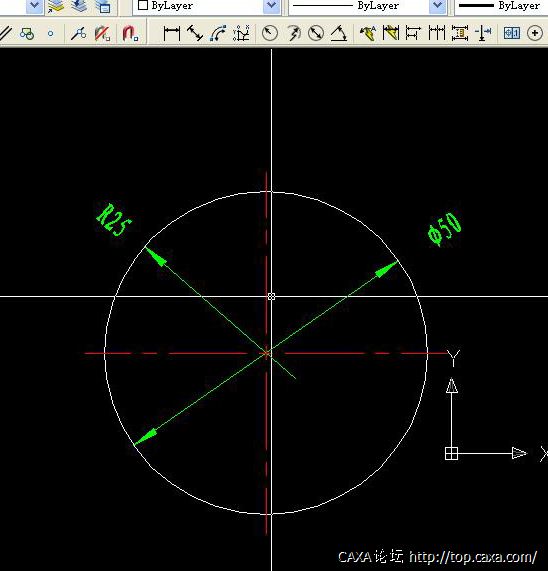The image size is (548, 571).
Task: Select the Ordinate dimension tool
Action: pos(241,33)
